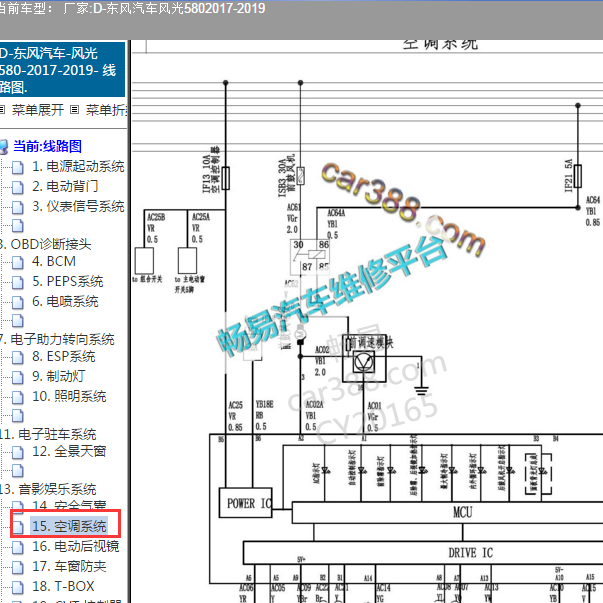Click page icon beside 17. 车窗防夹

(x=17, y=568)
